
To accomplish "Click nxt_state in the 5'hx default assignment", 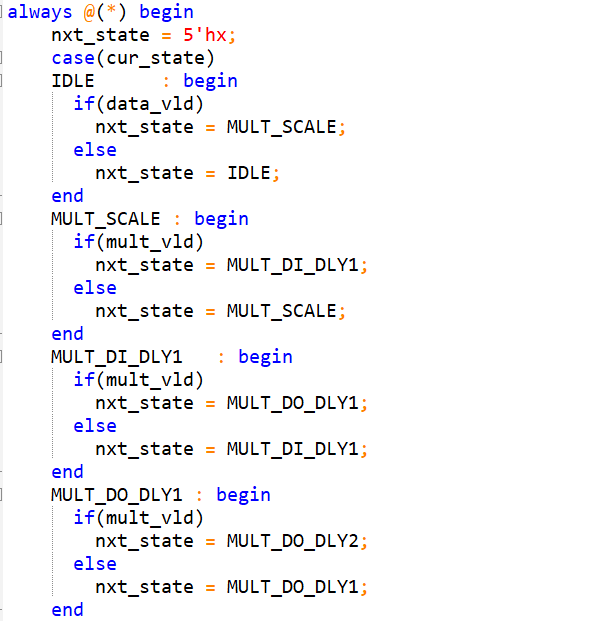I will [101, 36].
